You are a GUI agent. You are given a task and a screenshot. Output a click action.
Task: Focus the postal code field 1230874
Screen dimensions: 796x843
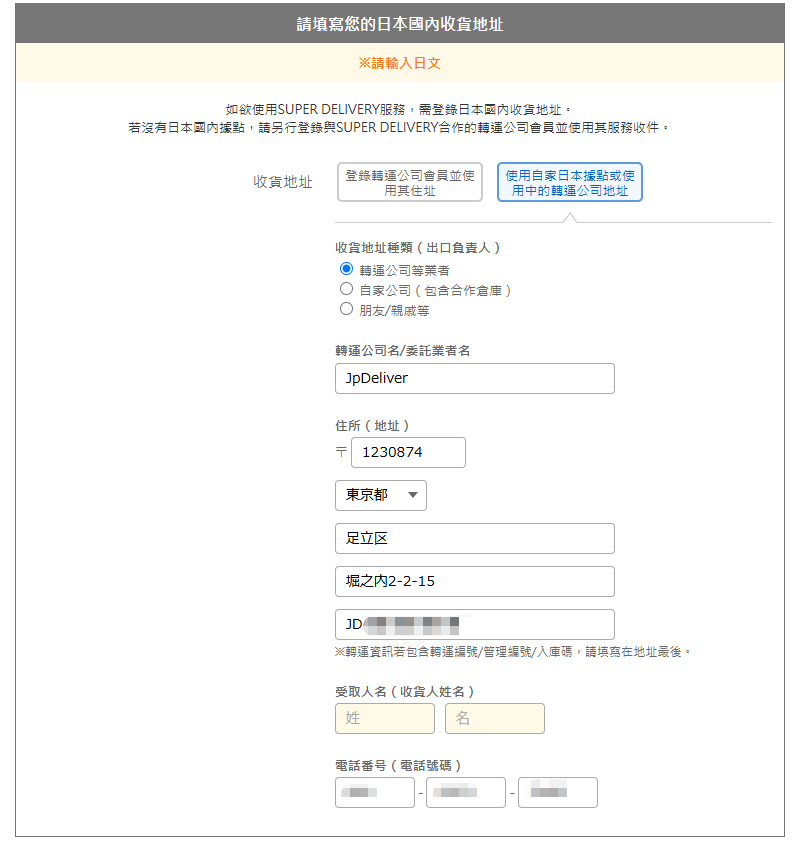pyautogui.click(x=408, y=452)
